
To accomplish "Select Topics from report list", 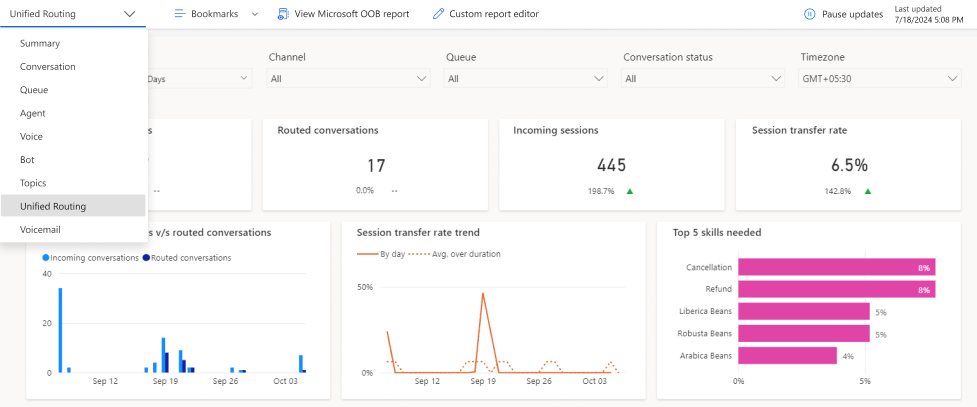I will (x=73, y=183).
